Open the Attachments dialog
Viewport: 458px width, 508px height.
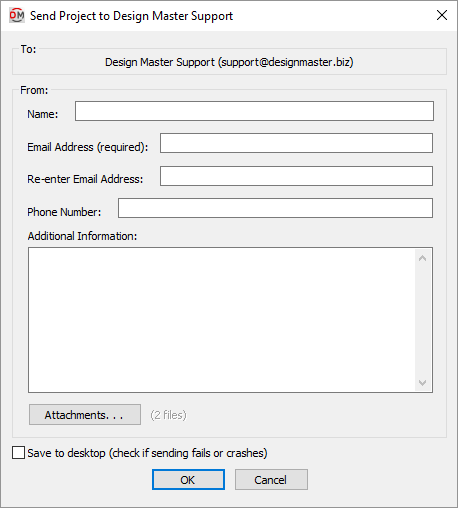click(x=85, y=415)
